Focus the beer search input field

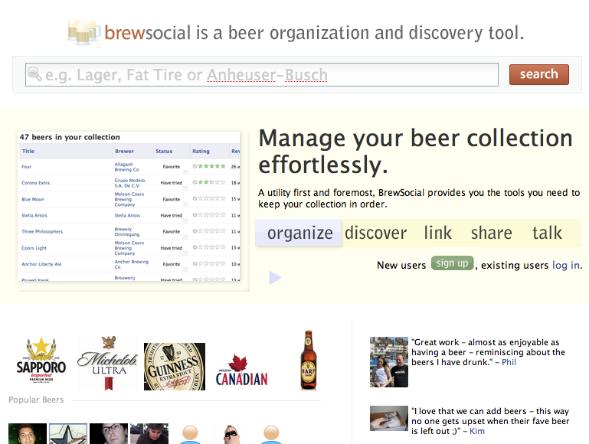(x=262, y=75)
